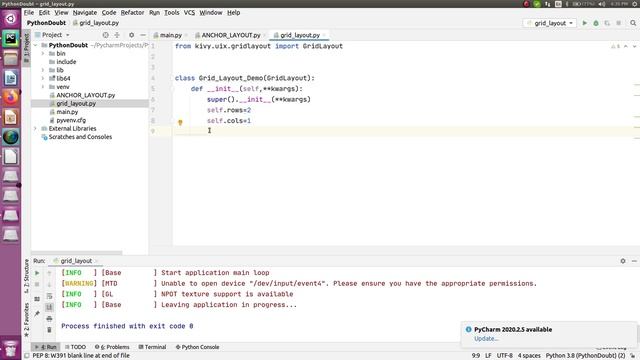Viewport: 640px width, 360px height.
Task: Open the VCS menu
Action: point(189,13)
